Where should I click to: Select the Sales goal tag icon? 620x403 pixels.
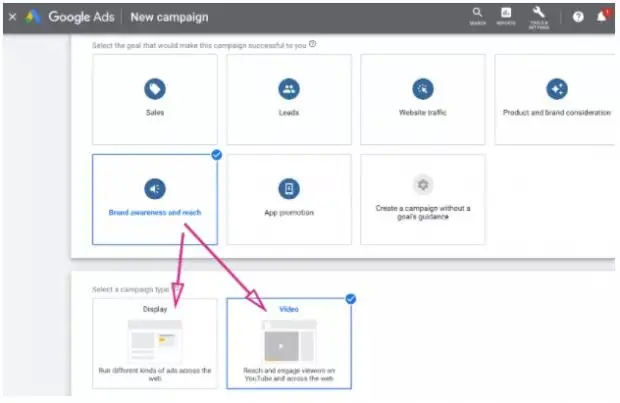click(155, 89)
